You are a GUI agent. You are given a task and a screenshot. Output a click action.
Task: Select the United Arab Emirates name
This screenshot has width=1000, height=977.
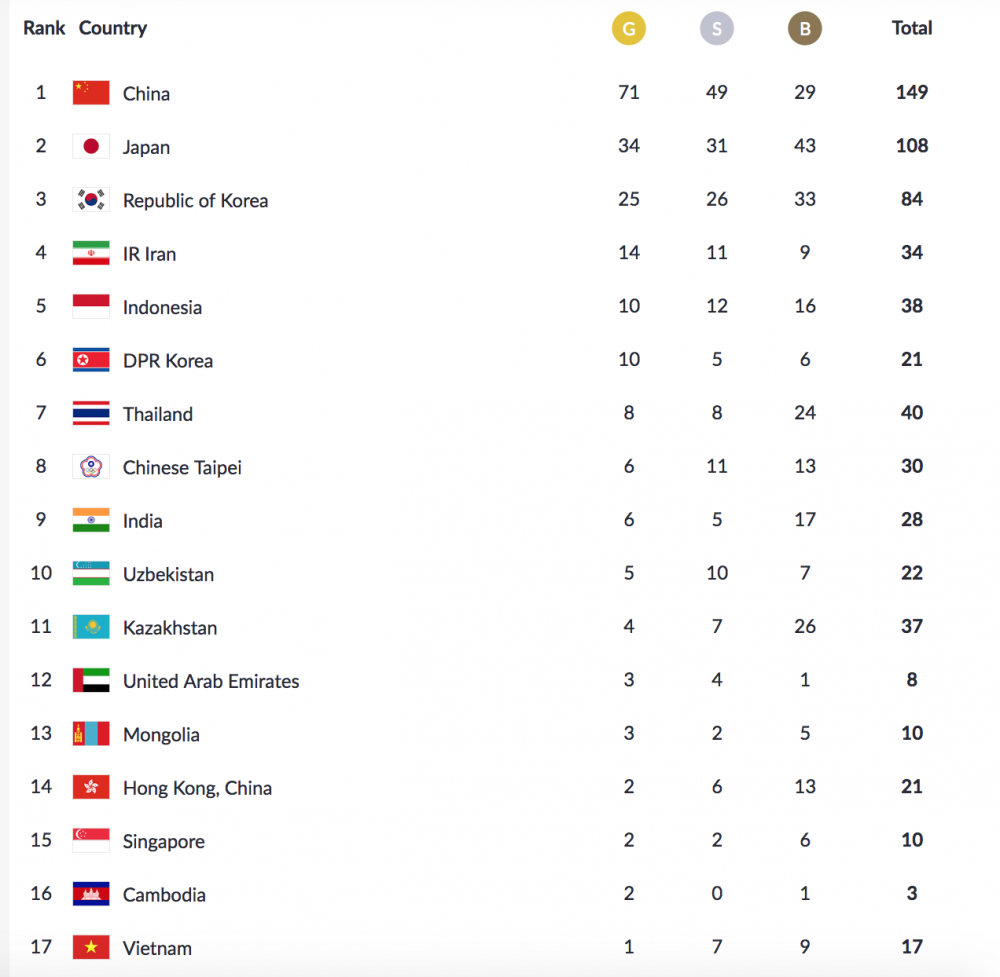point(211,681)
